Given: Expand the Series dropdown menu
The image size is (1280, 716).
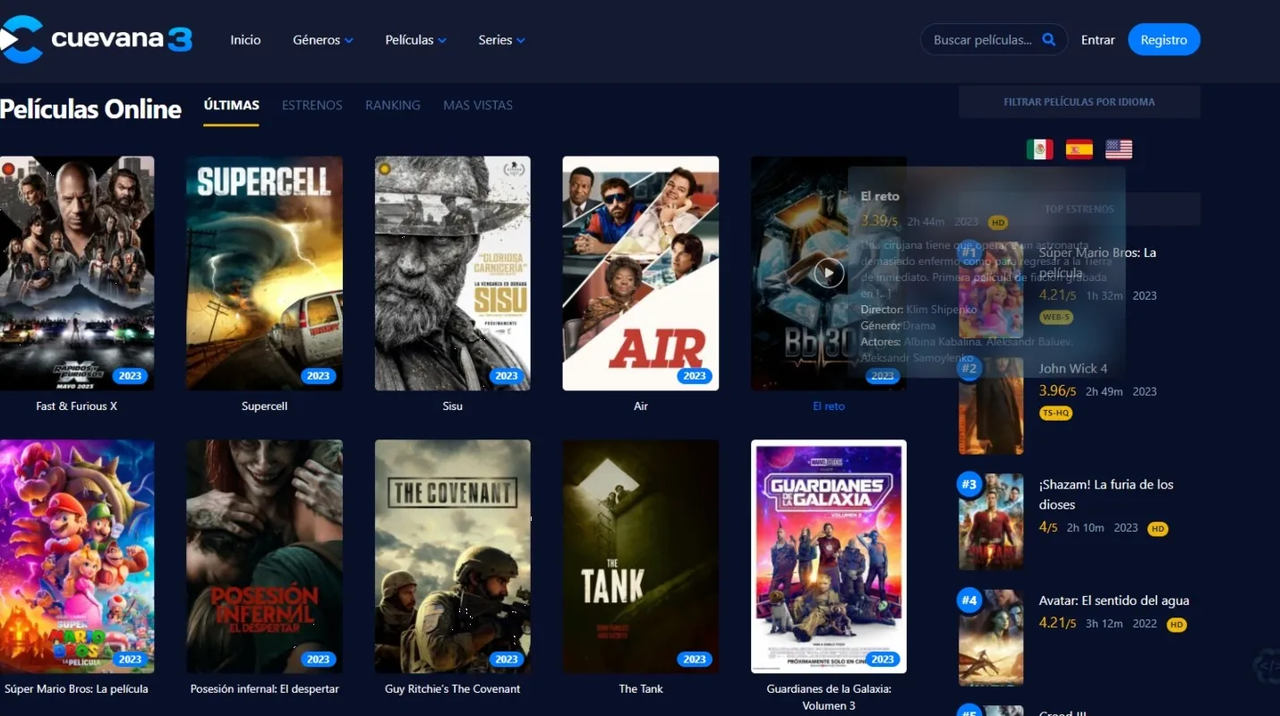Looking at the screenshot, I should [501, 40].
